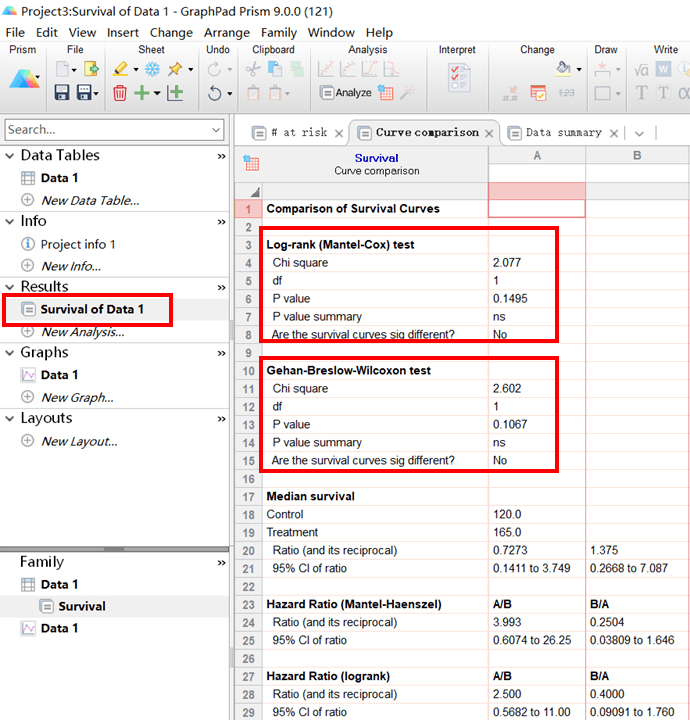Viewport: 690px width, 720px height.
Task: Click the New Analysis link
Action: 82,332
